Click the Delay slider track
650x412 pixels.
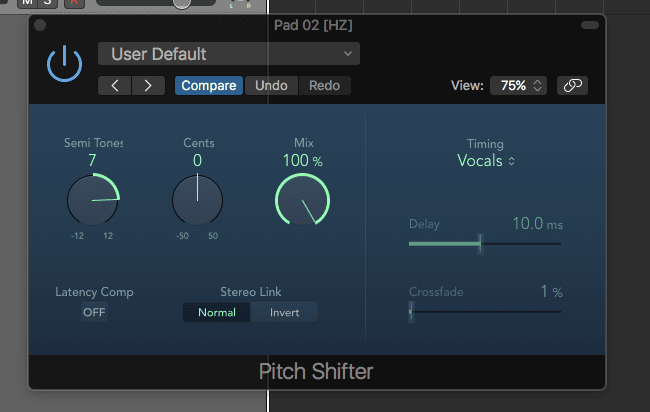tap(520, 243)
